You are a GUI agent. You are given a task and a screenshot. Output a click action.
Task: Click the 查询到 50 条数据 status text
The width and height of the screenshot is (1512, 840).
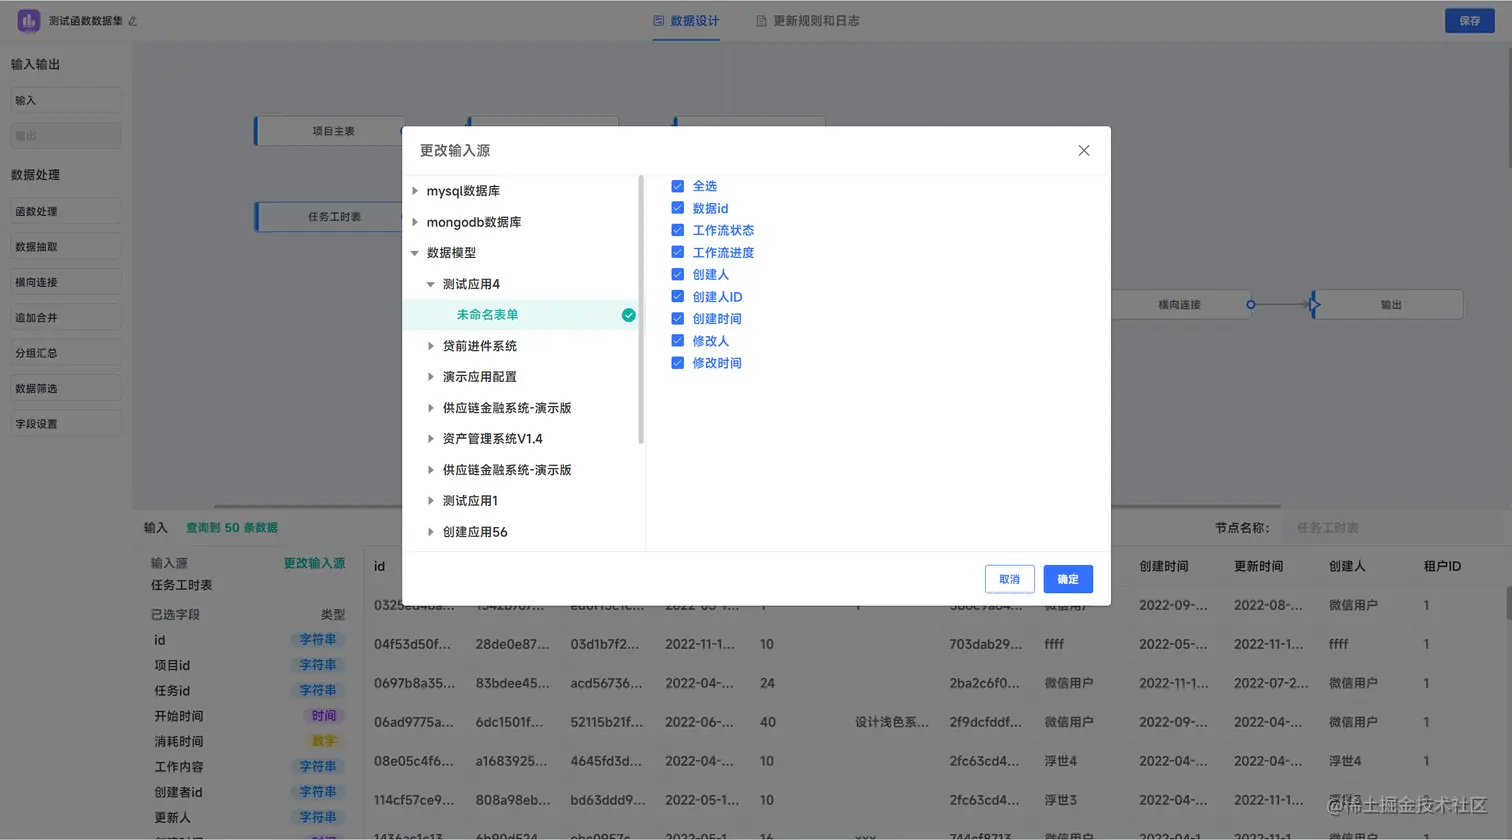[232, 528]
